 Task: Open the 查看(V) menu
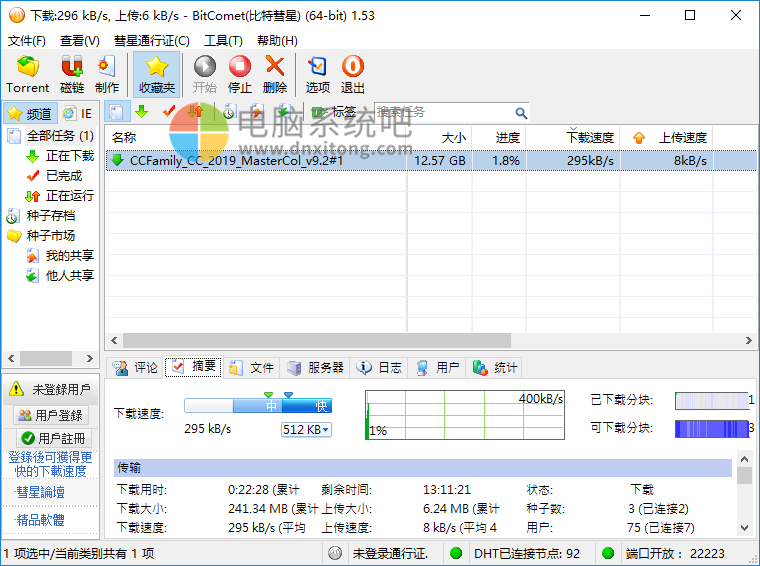[x=80, y=41]
